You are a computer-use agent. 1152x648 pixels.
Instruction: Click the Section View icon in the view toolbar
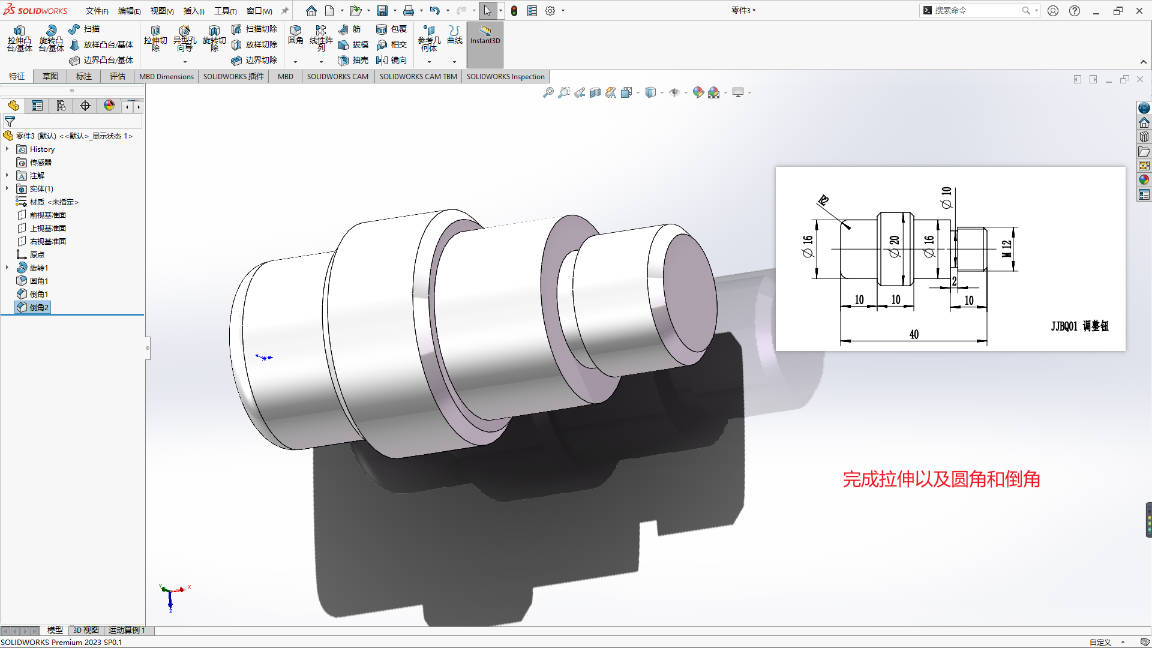595,93
